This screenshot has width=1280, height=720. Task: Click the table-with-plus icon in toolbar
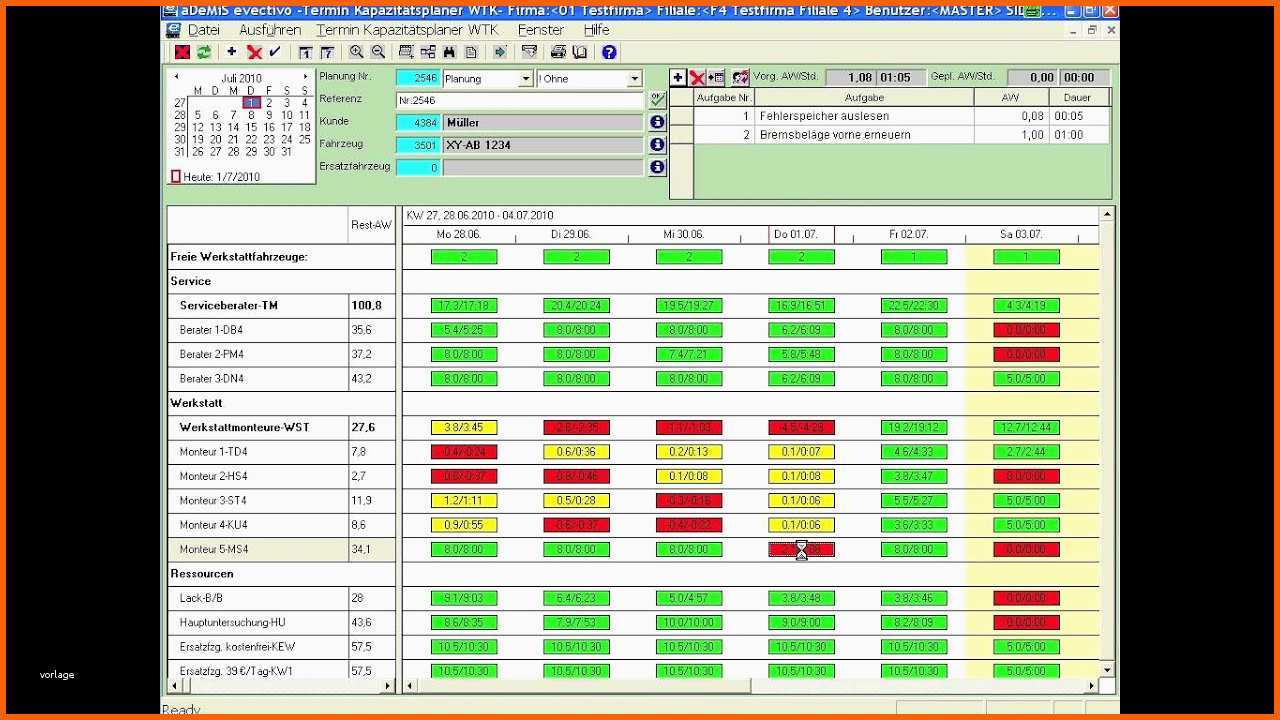point(406,52)
